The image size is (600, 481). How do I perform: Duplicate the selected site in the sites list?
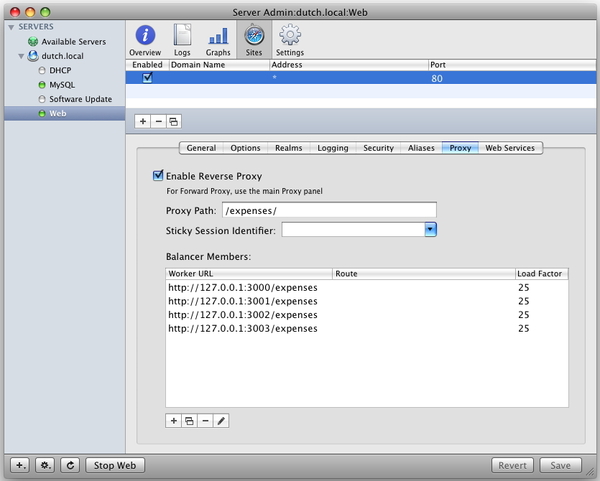tap(174, 122)
